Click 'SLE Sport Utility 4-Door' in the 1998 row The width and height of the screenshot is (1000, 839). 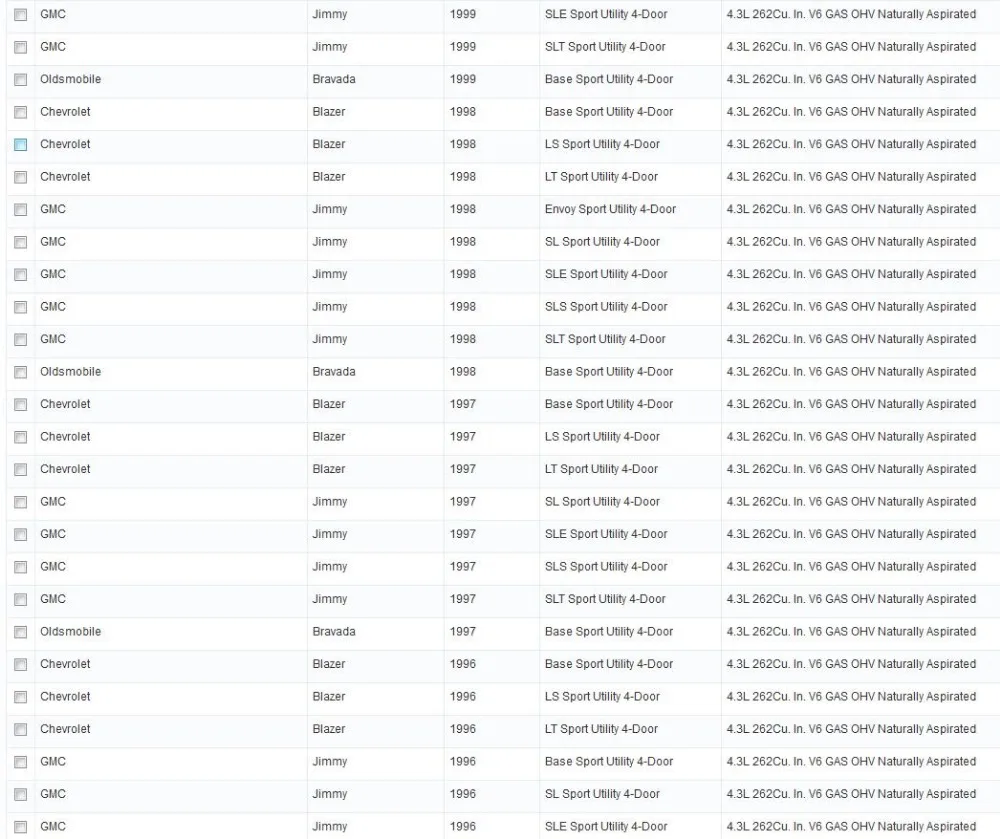(x=606, y=274)
